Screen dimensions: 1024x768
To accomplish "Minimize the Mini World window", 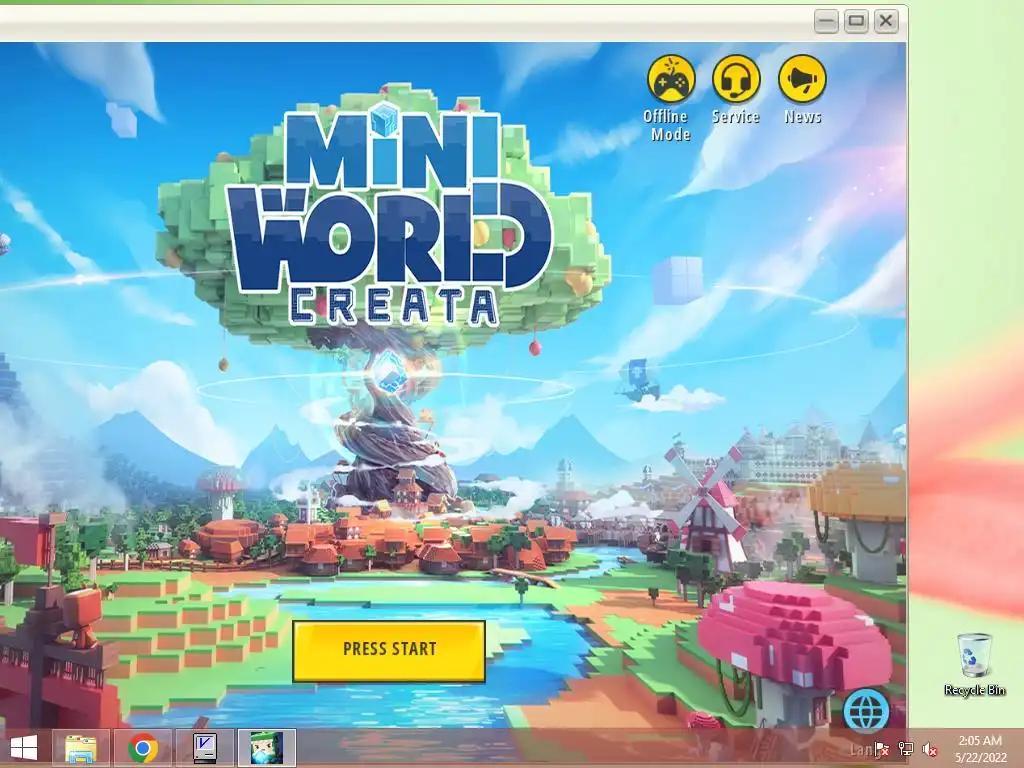I will (826, 21).
